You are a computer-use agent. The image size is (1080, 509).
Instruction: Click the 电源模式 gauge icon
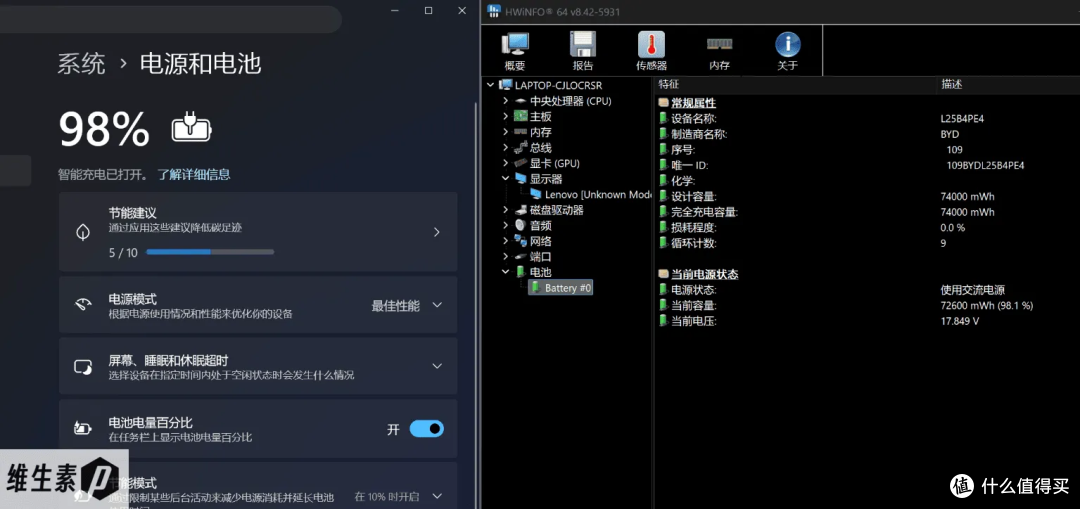click(83, 305)
